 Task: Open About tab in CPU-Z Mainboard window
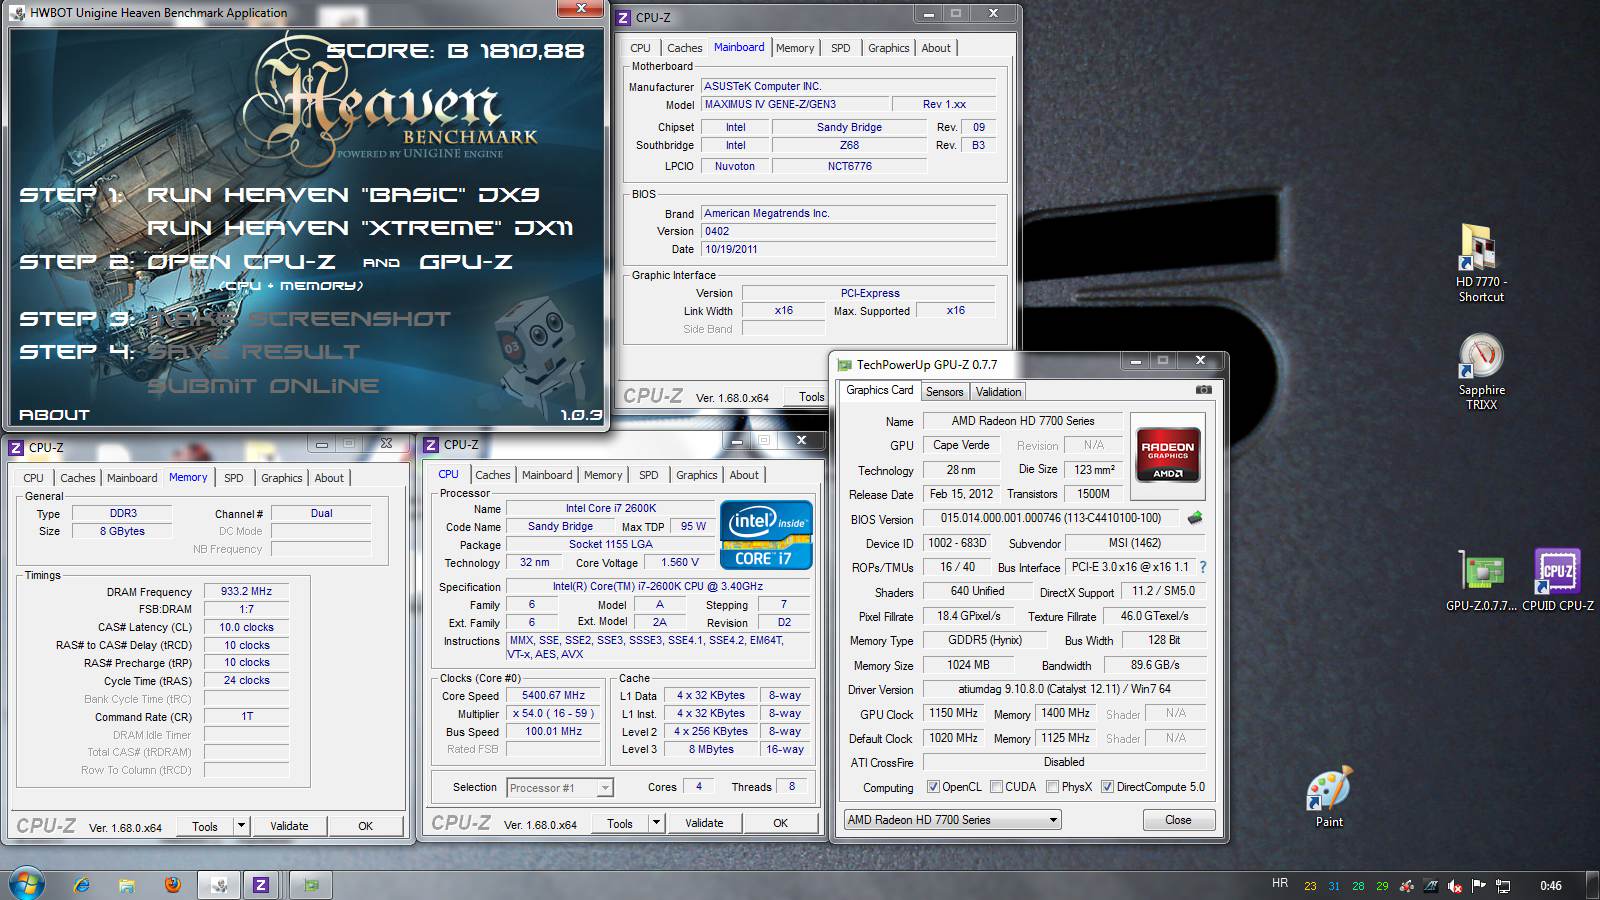click(936, 48)
